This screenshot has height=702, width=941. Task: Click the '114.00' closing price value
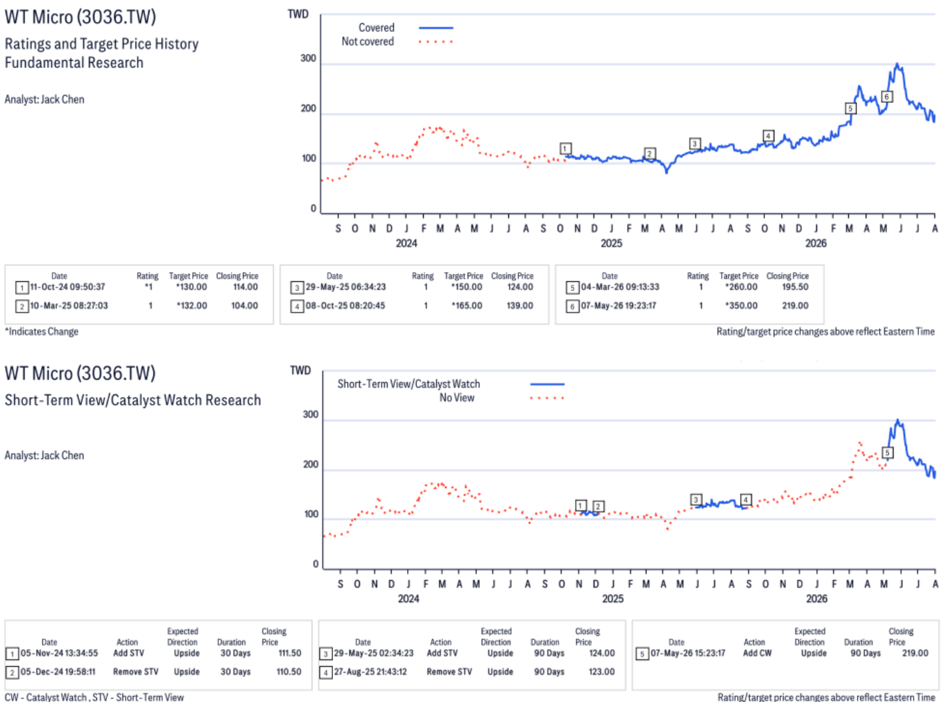coord(245,287)
